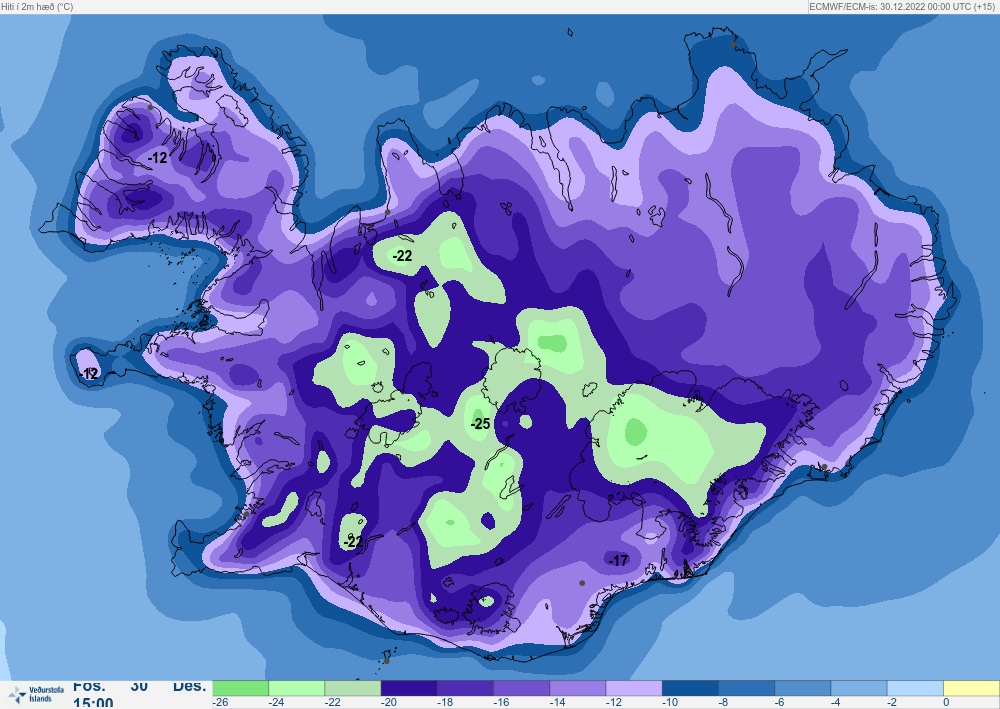This screenshot has width=1000, height=709.
Task: Click the -22 label in the southwestern green patch
Action: point(353,542)
